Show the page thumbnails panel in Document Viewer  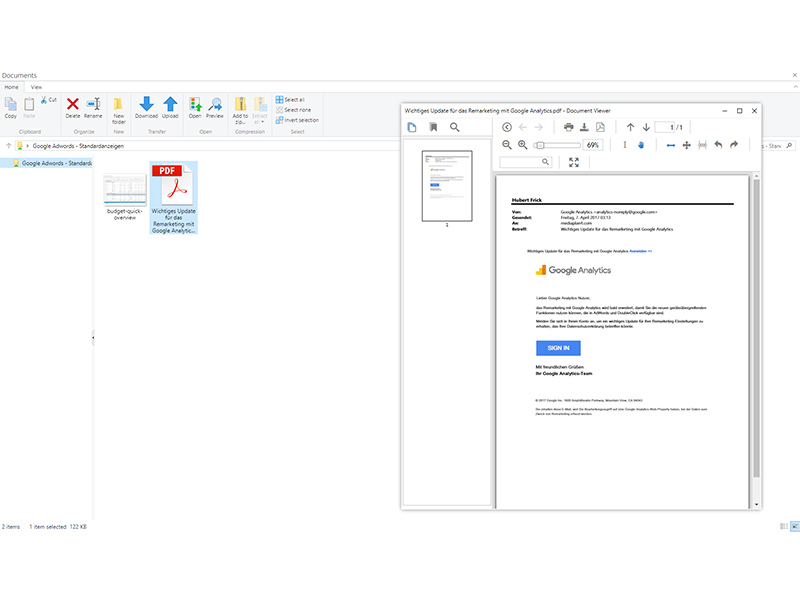click(x=412, y=128)
